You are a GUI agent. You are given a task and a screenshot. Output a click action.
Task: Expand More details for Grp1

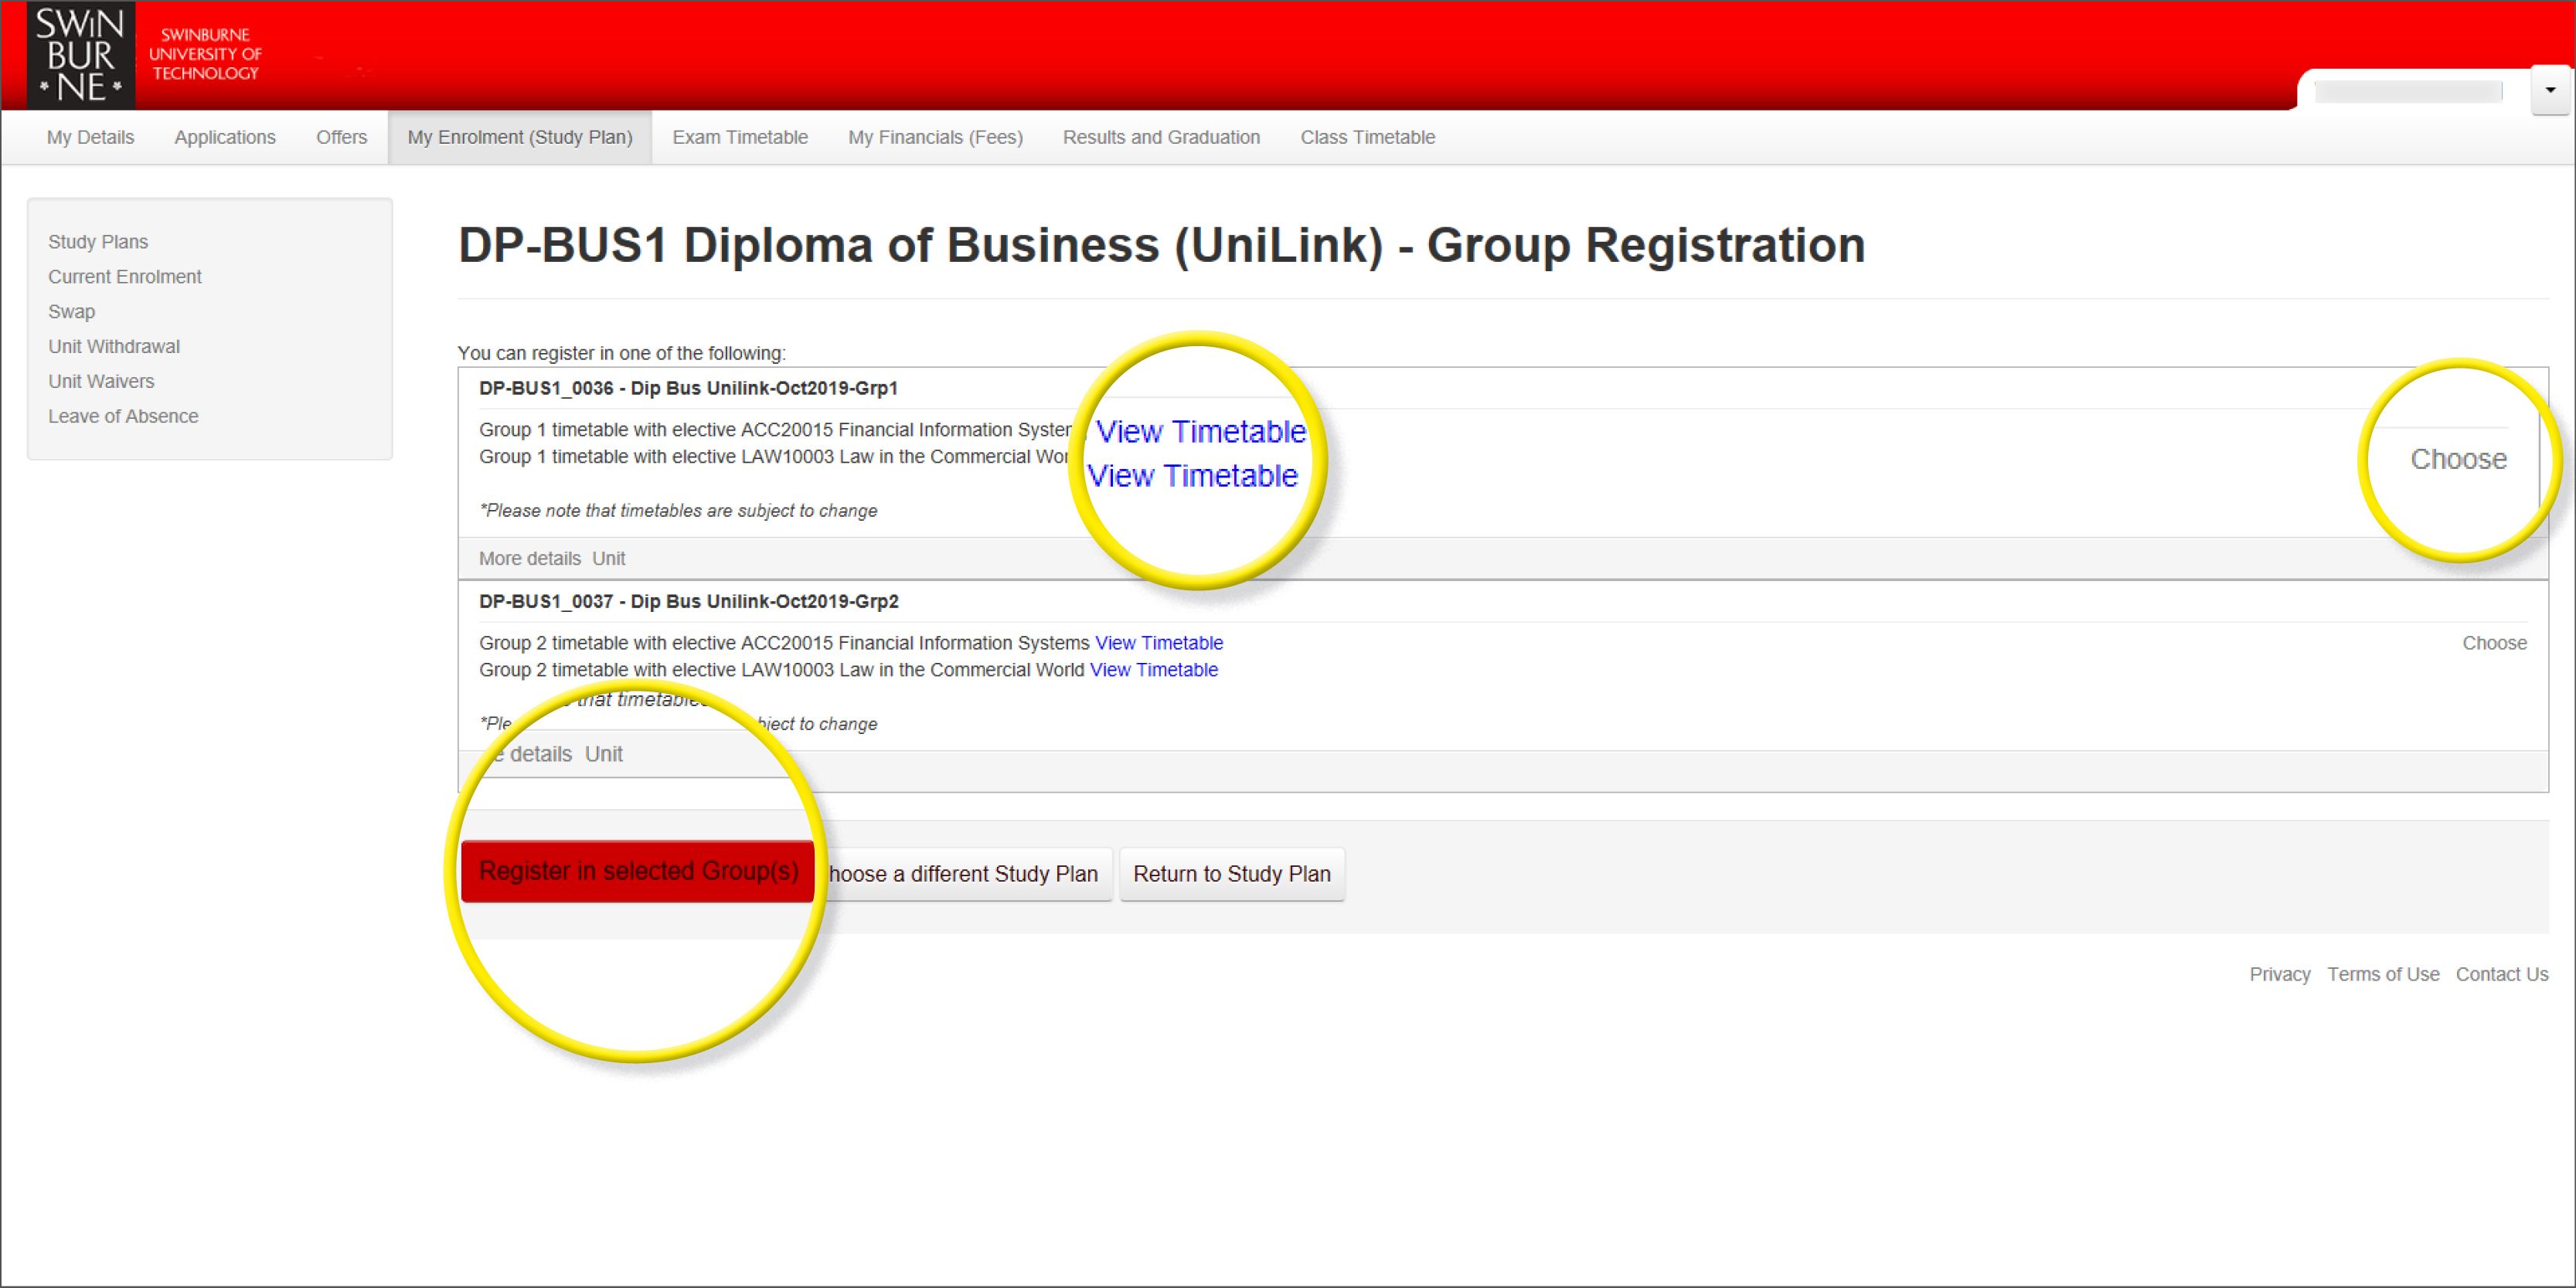[529, 559]
